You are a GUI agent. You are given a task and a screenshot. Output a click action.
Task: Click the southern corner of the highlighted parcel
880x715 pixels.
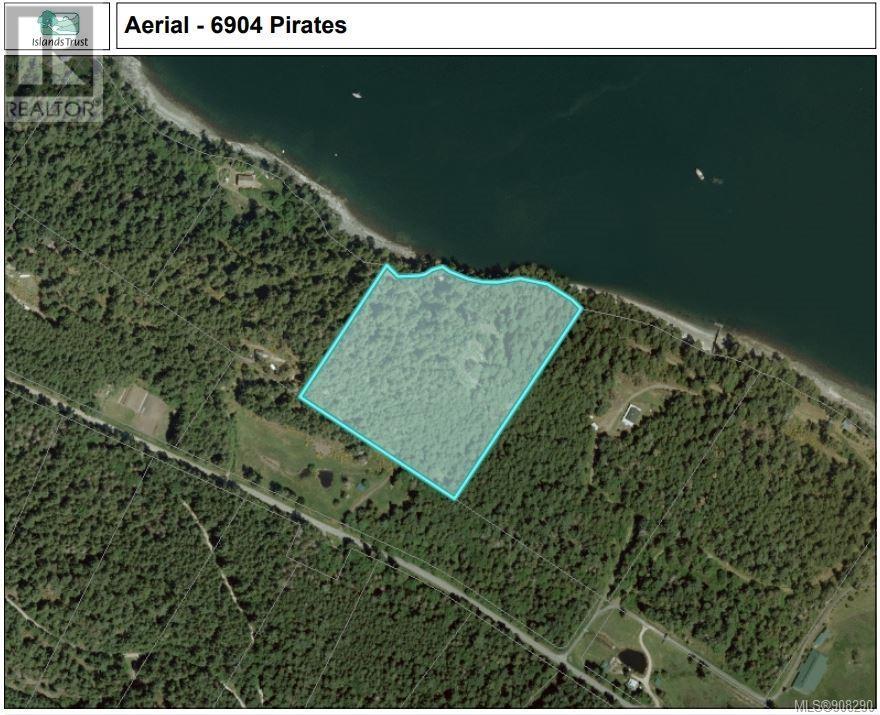[x=455, y=497]
